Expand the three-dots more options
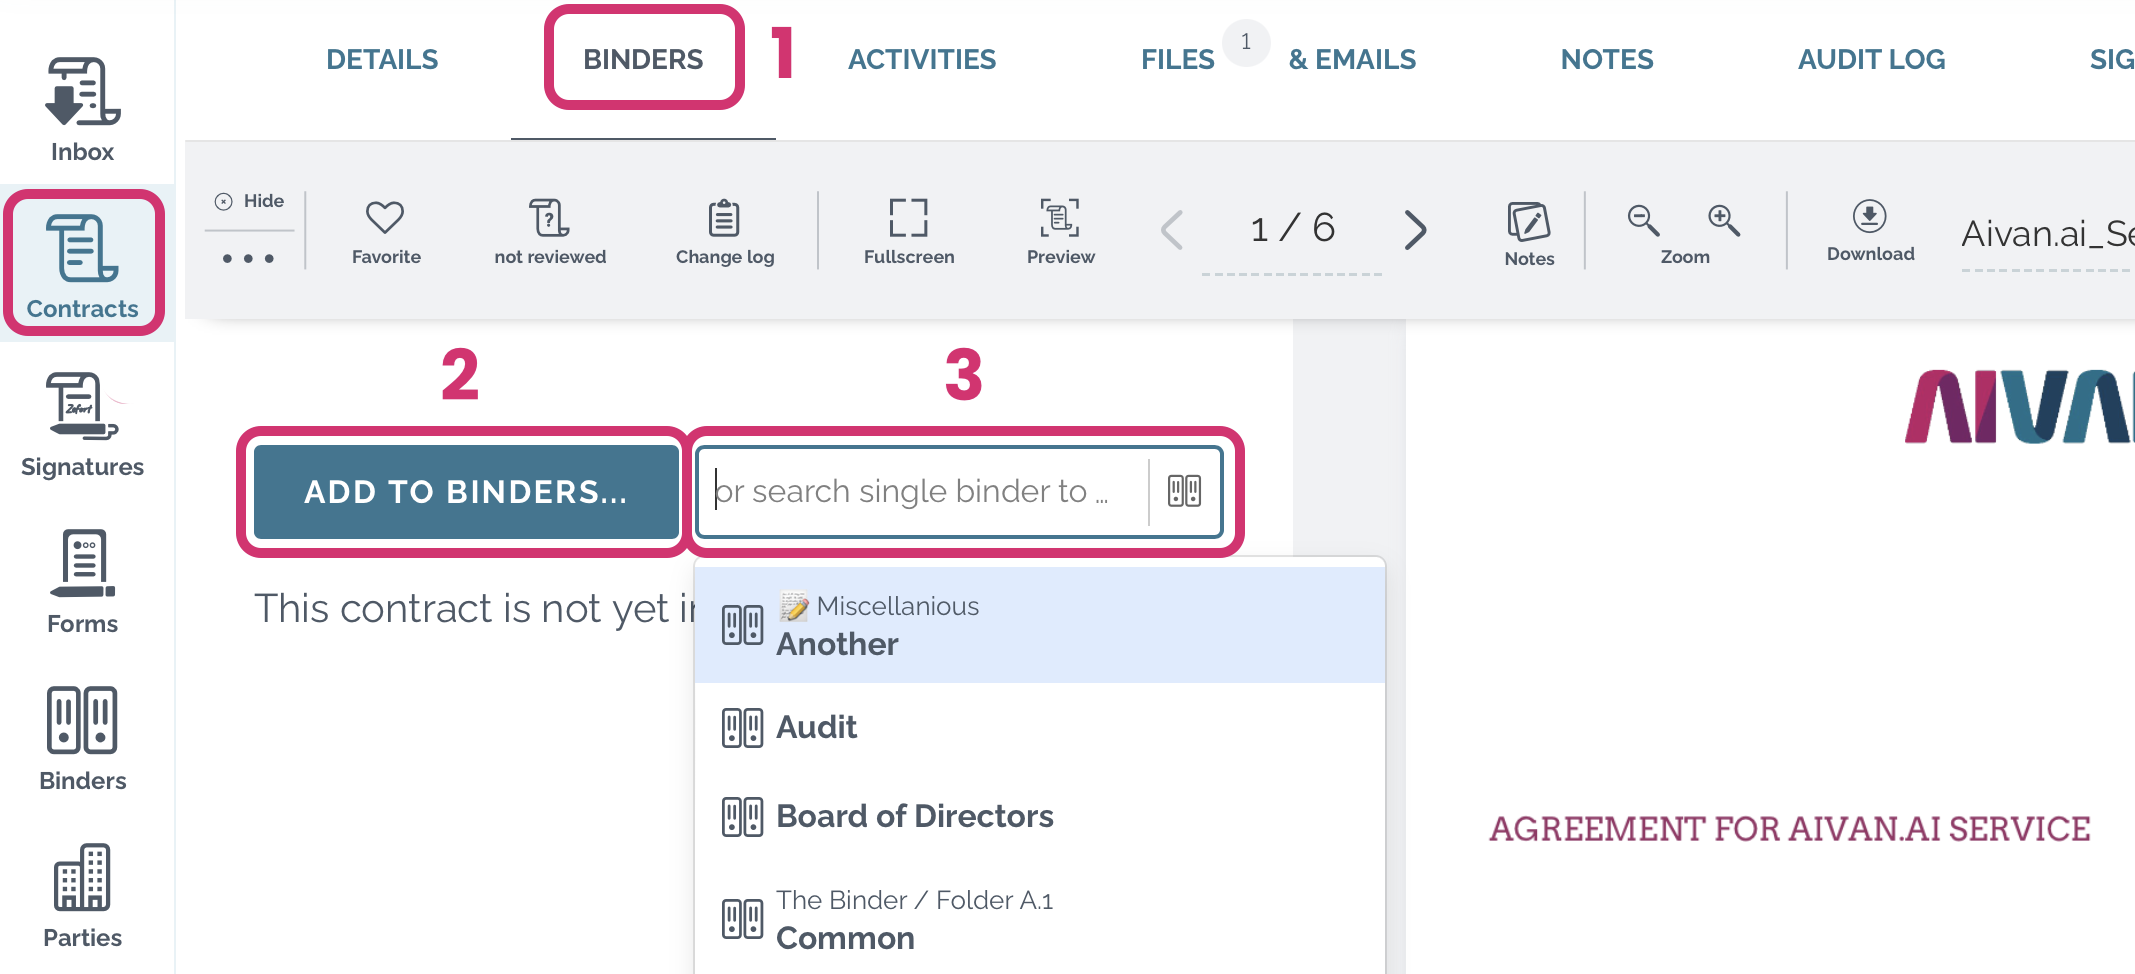The image size is (2135, 974). pos(248,258)
